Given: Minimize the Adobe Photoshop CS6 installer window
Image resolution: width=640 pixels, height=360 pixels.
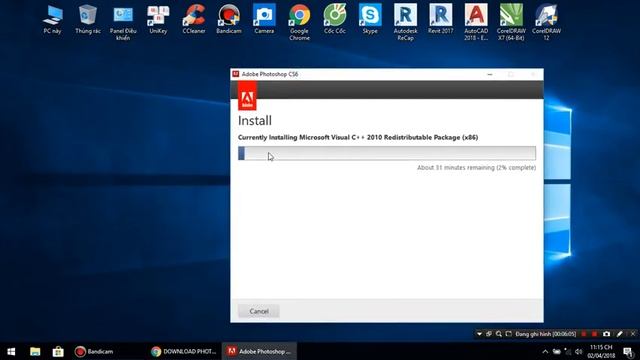Looking at the screenshot, I should tap(490, 74).
